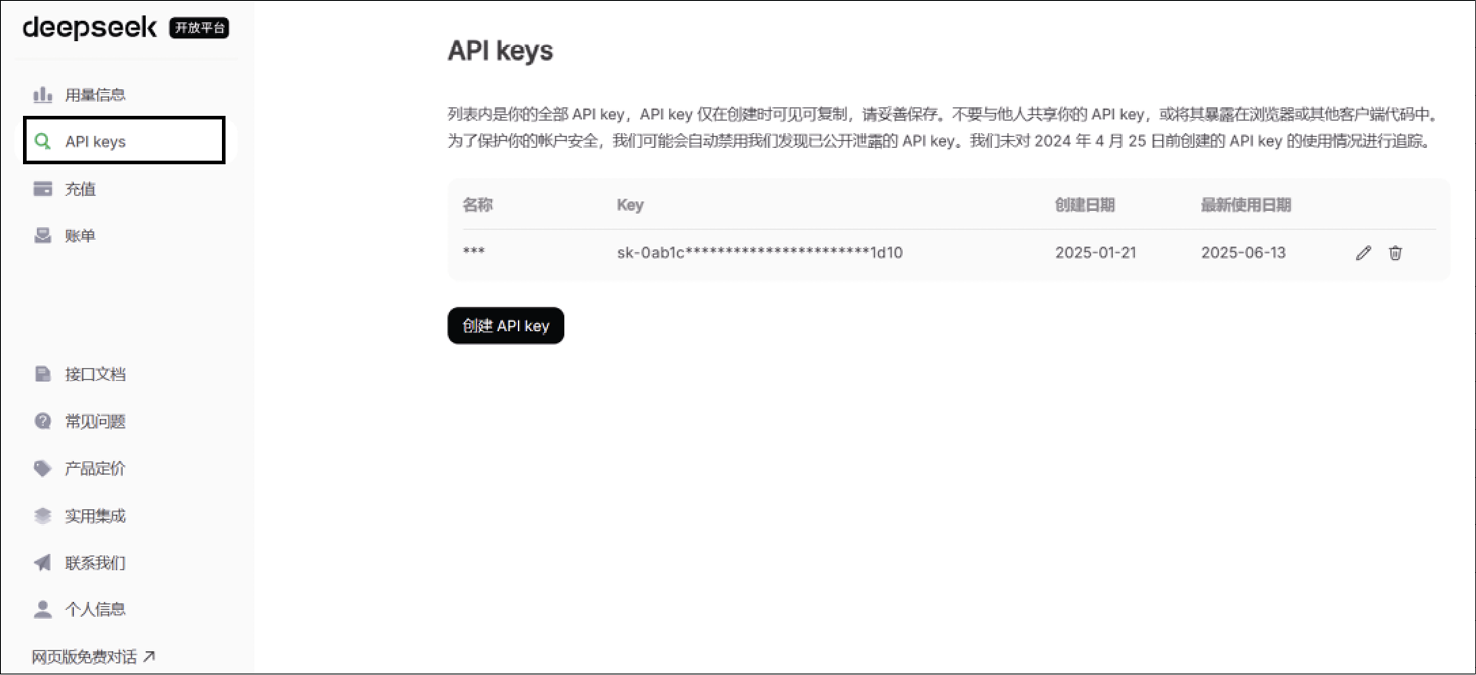This screenshot has height=675, width=1476.
Task: Click the 创建 API key button
Action: [506, 326]
